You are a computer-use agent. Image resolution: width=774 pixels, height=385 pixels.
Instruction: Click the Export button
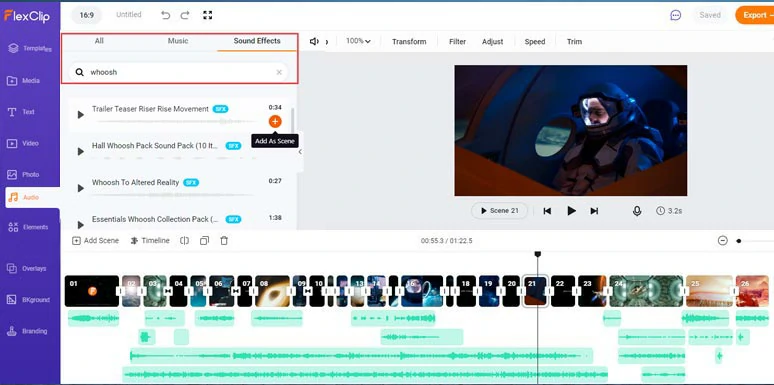(x=755, y=15)
